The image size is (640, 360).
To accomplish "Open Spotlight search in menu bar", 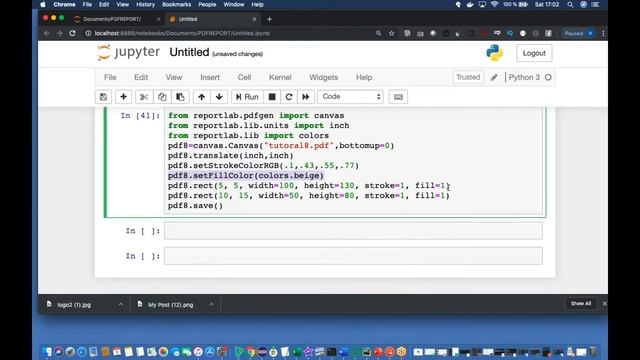I will [570, 4].
